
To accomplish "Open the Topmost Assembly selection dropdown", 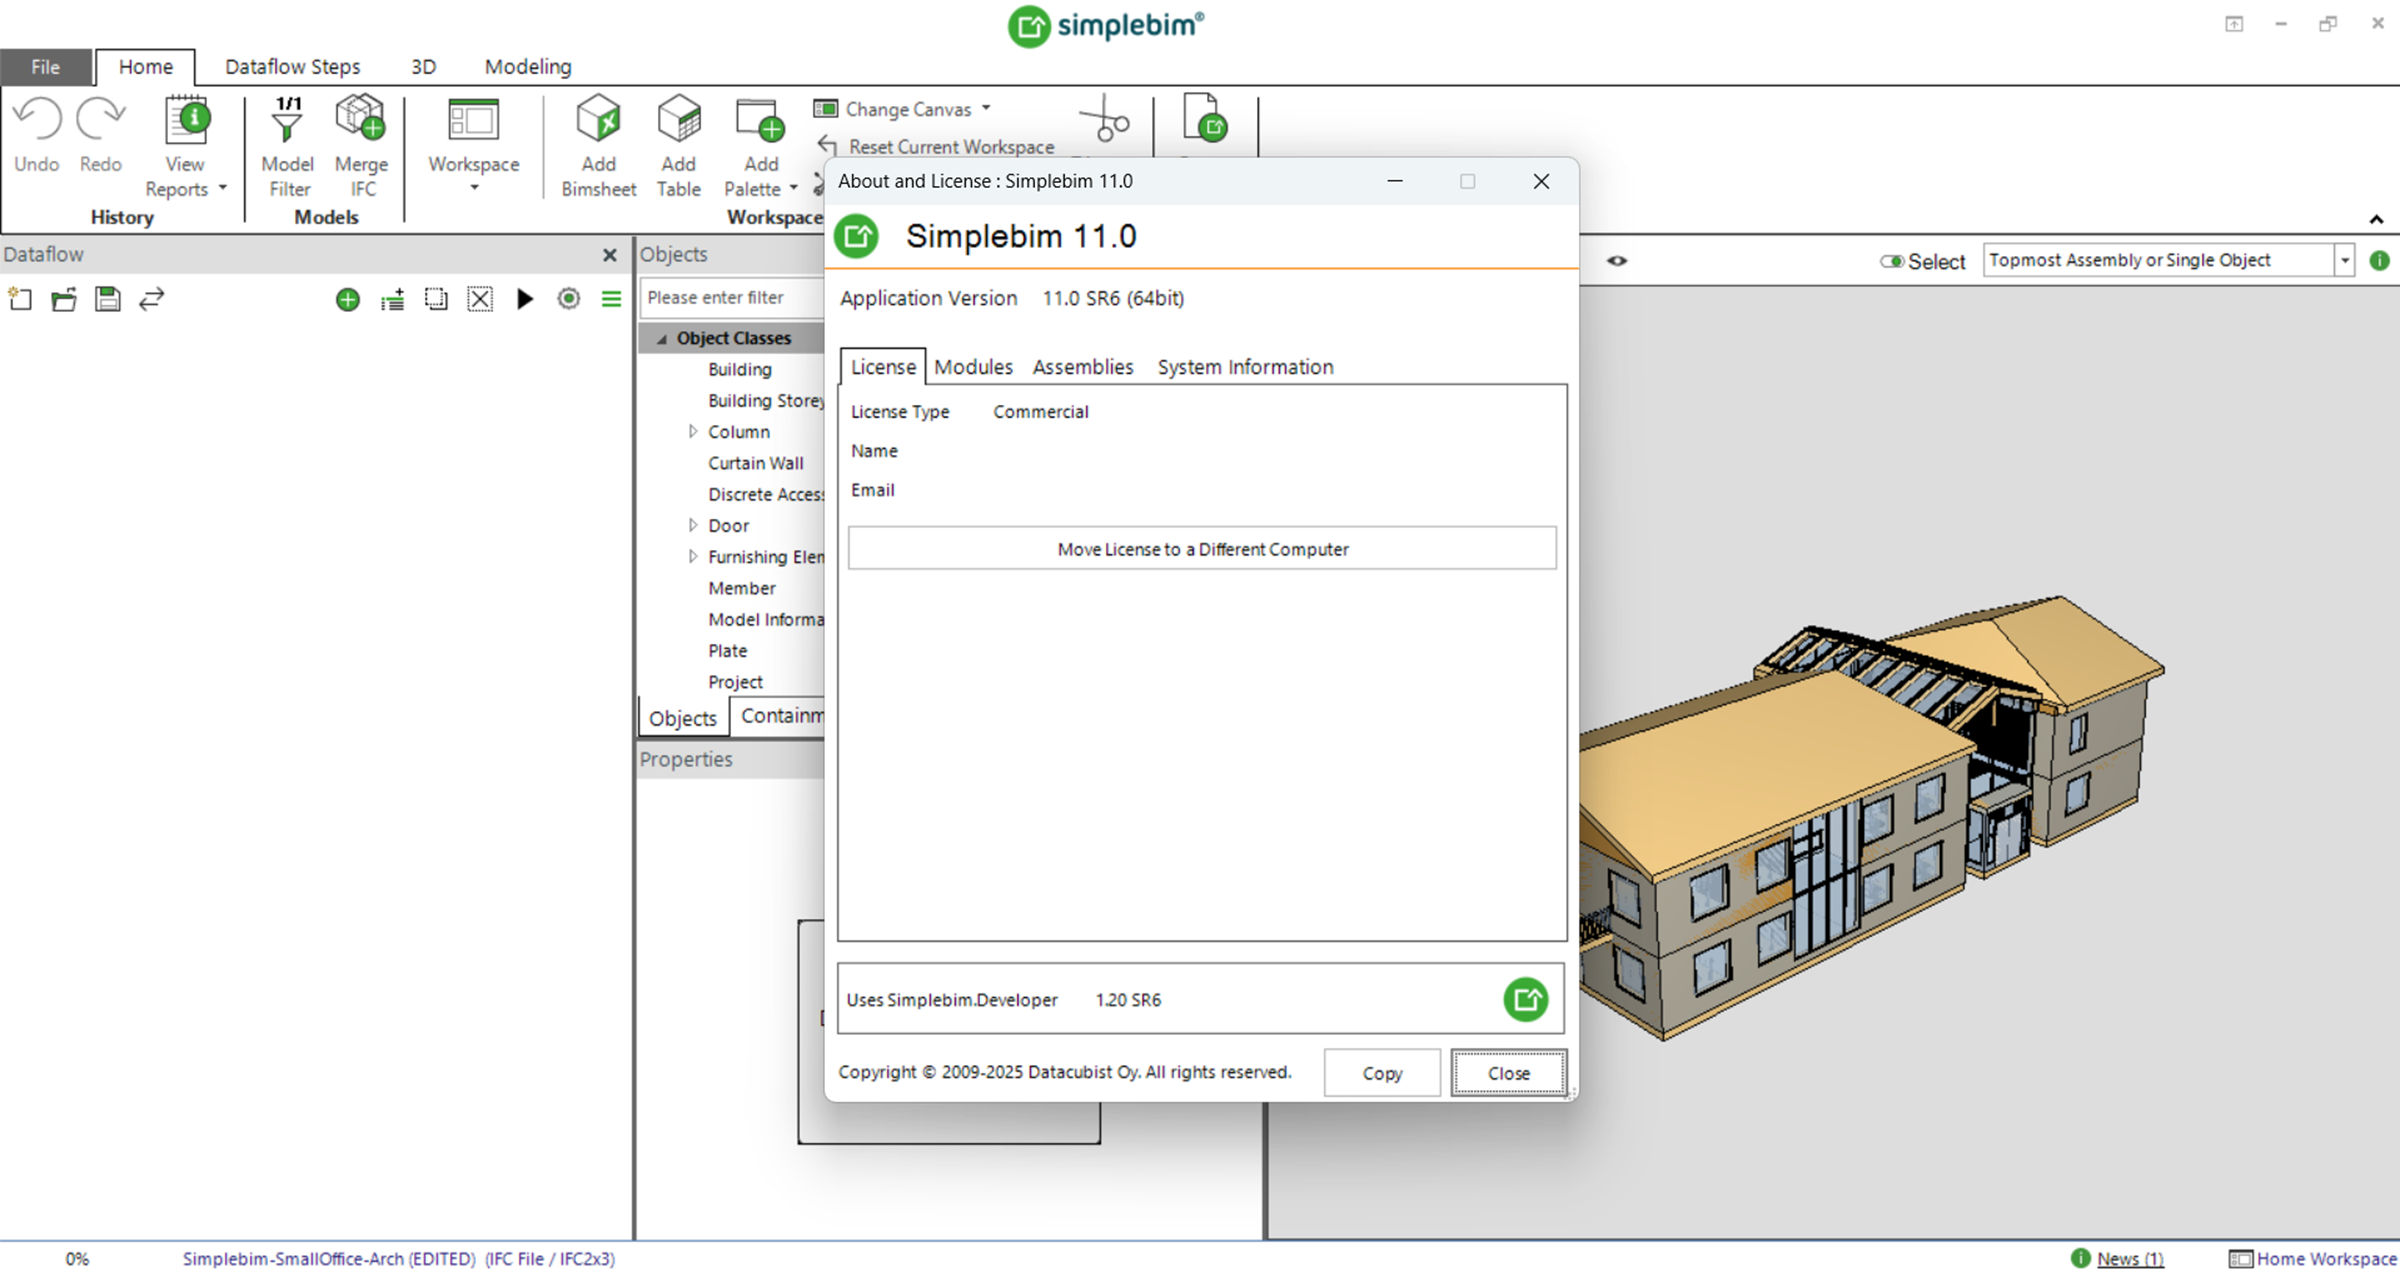I will (x=2344, y=261).
